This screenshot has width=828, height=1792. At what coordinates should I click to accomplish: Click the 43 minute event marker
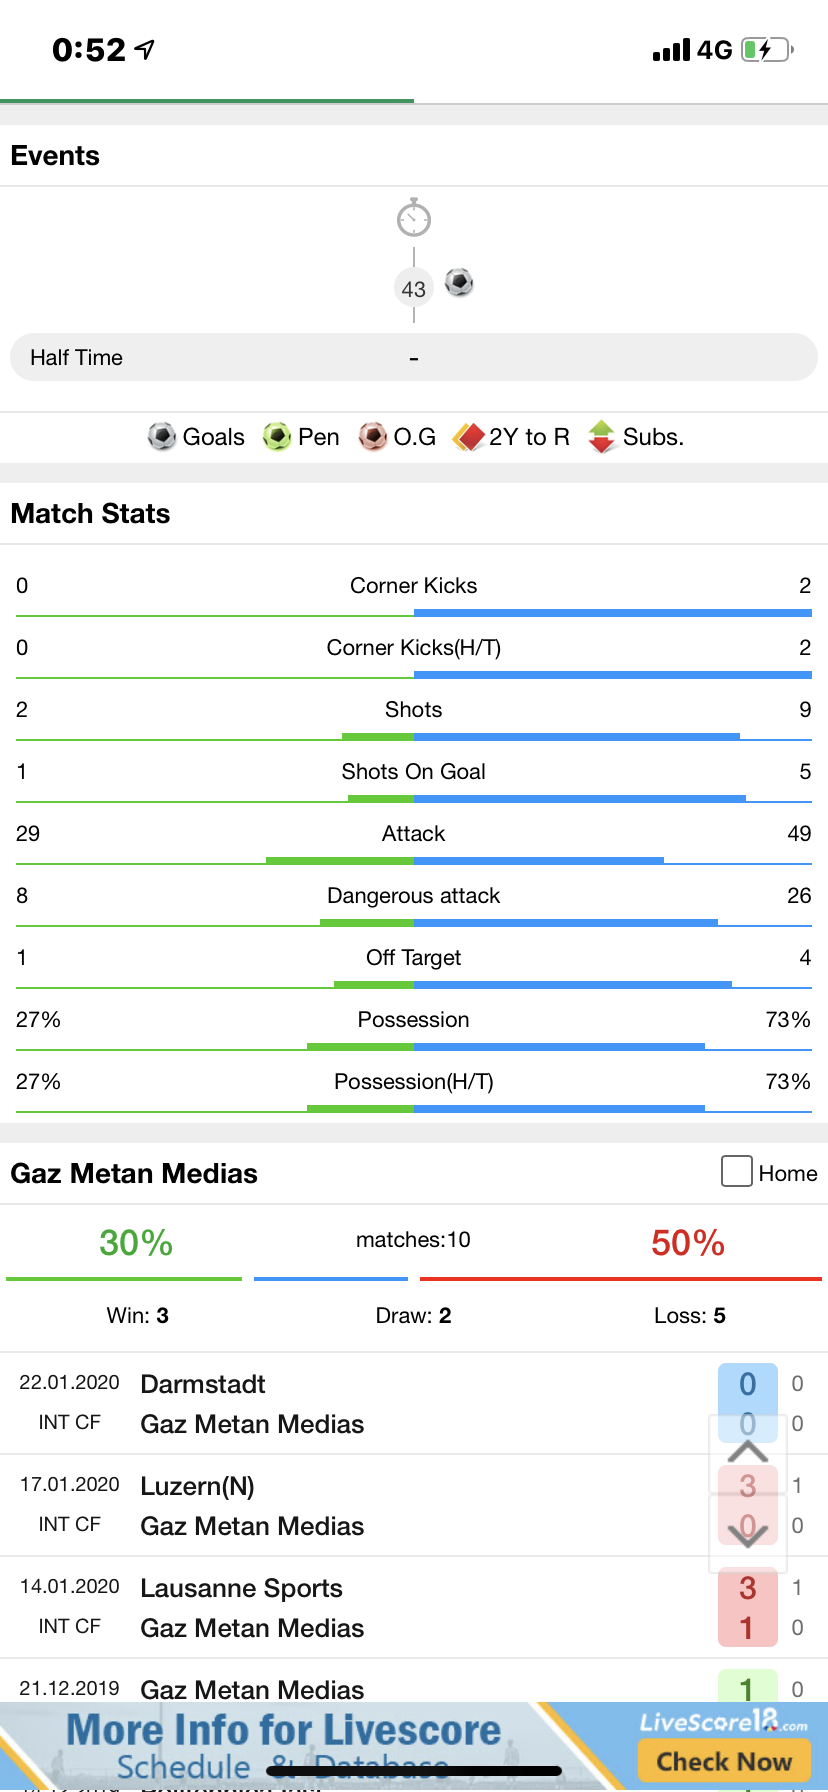coord(414,289)
